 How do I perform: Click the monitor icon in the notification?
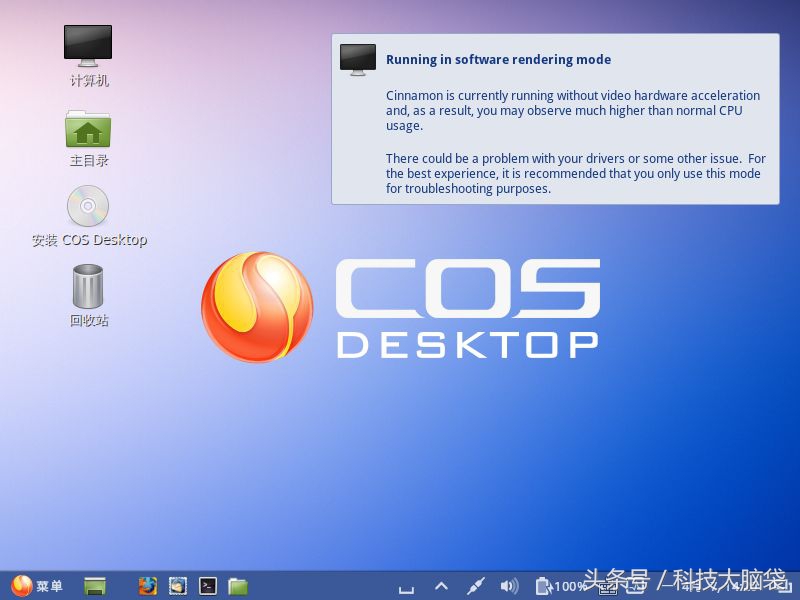point(358,59)
